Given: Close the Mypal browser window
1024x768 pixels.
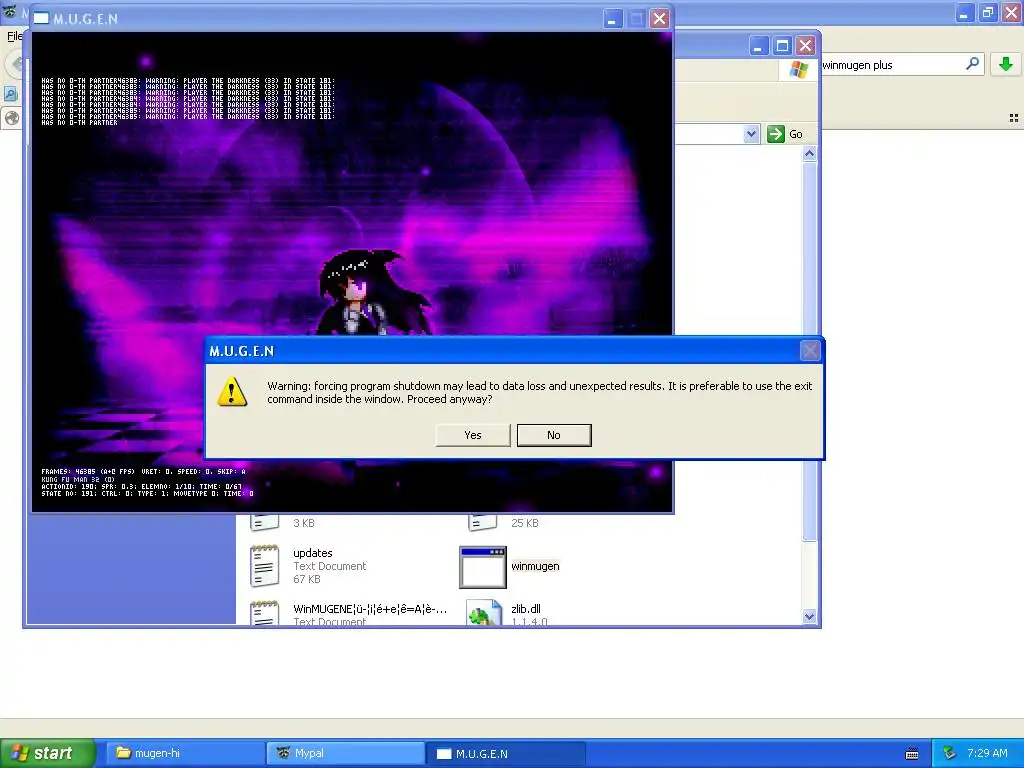Looking at the screenshot, I should [1012, 12].
